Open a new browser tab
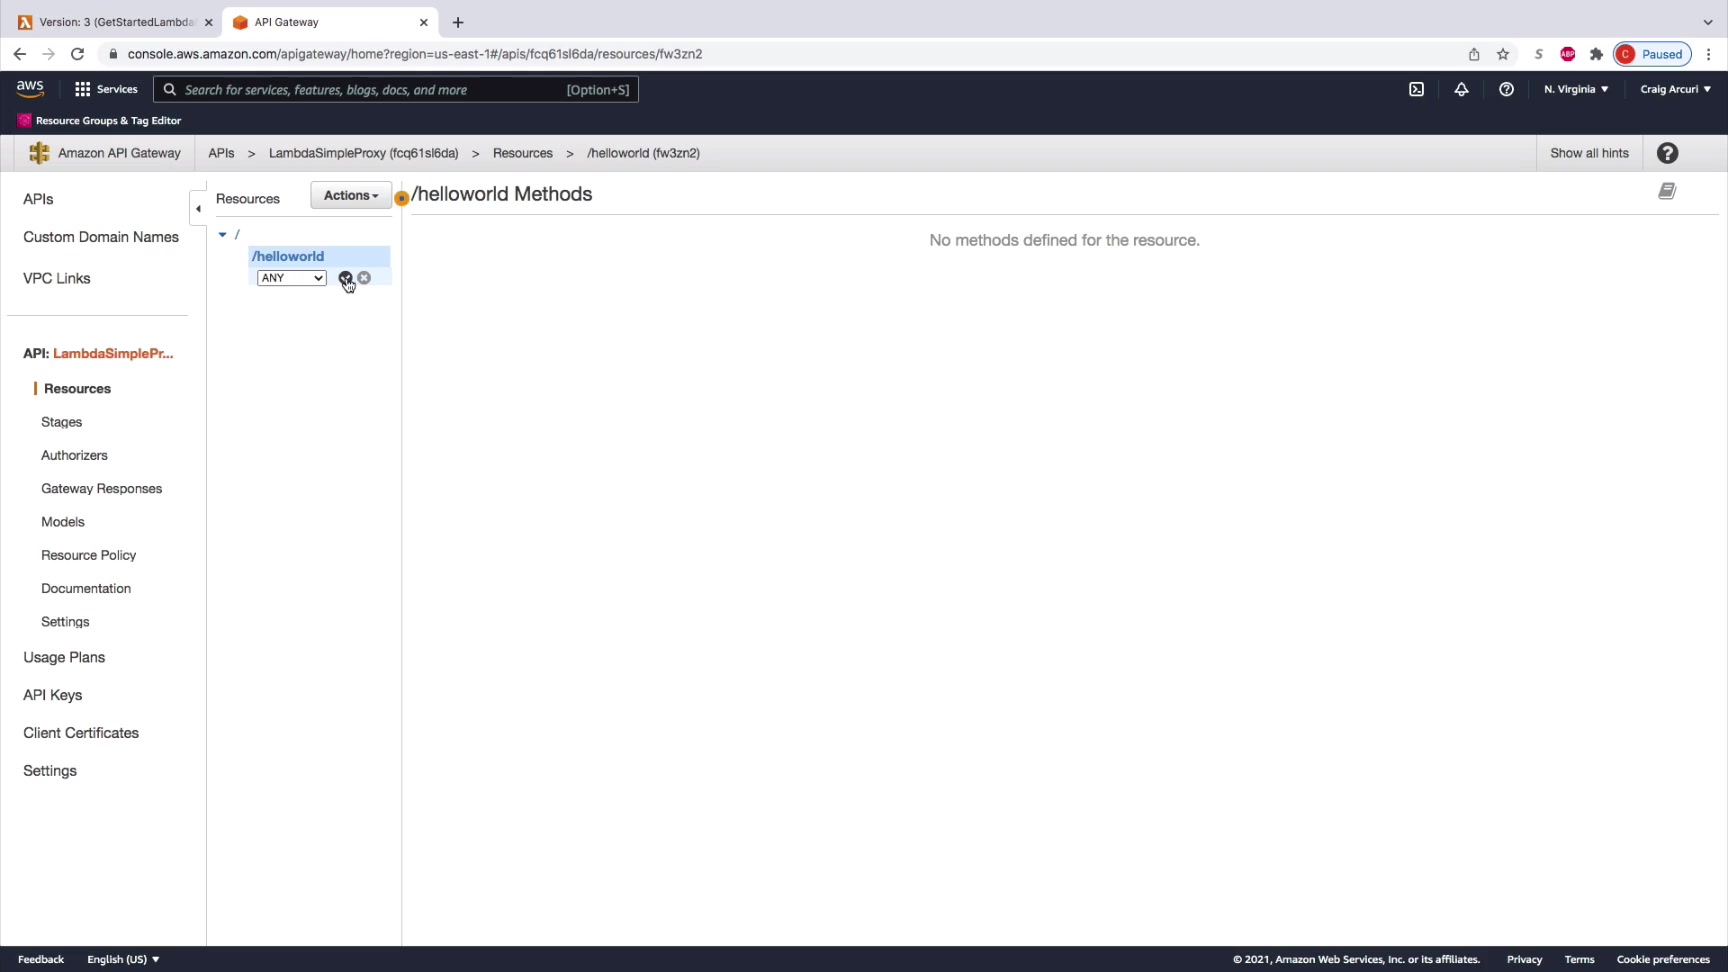 coord(458,22)
